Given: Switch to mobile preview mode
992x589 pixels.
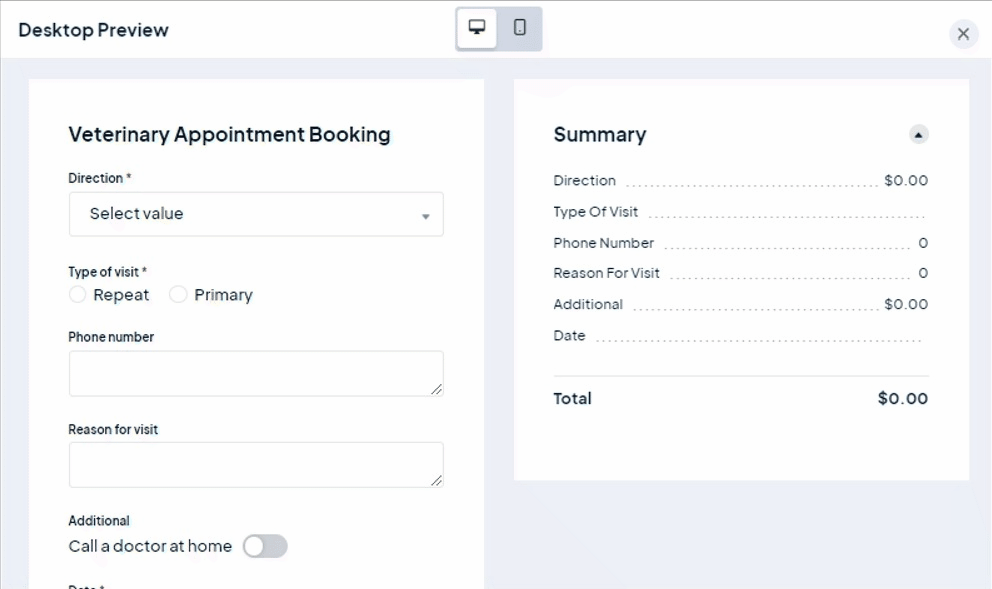Looking at the screenshot, I should click(x=520, y=28).
